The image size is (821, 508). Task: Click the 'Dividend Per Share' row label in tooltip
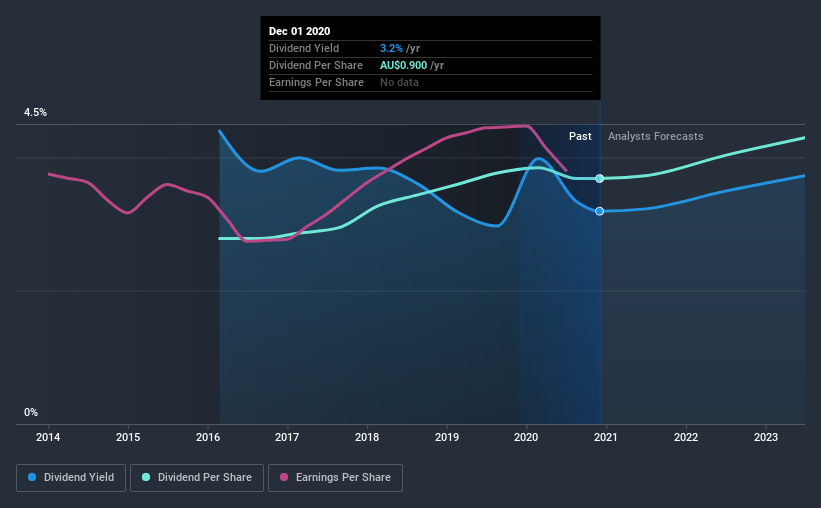click(x=316, y=65)
